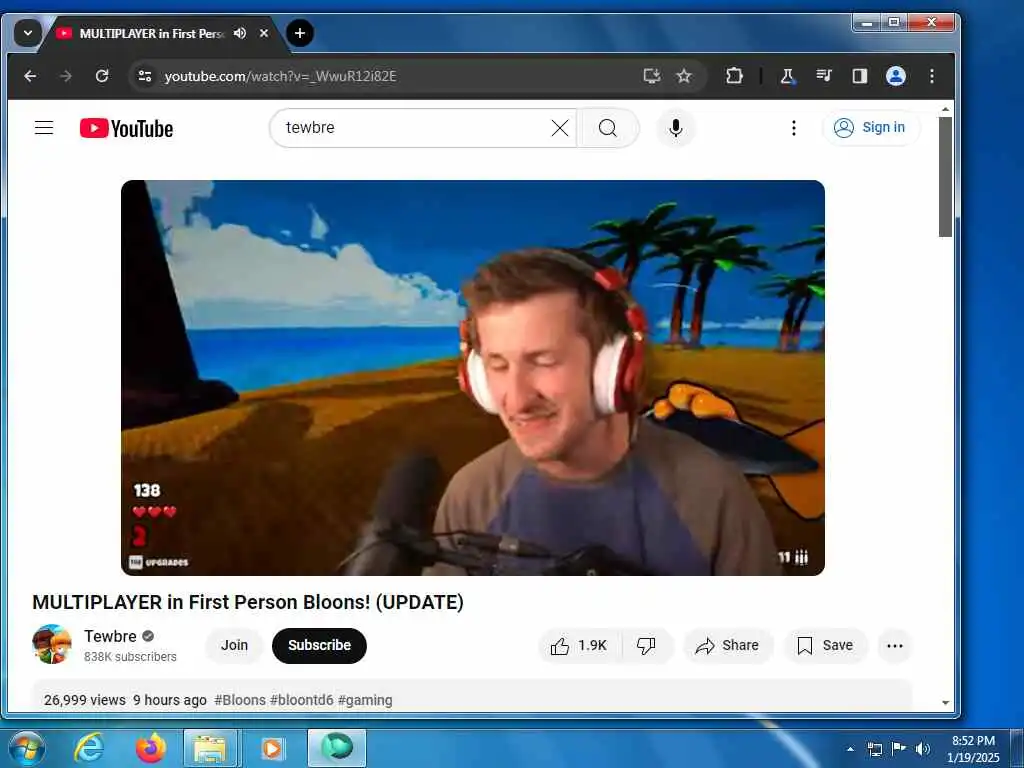Select the MULTIPLAYER in First Person tab
The image size is (1024, 768).
(152, 33)
